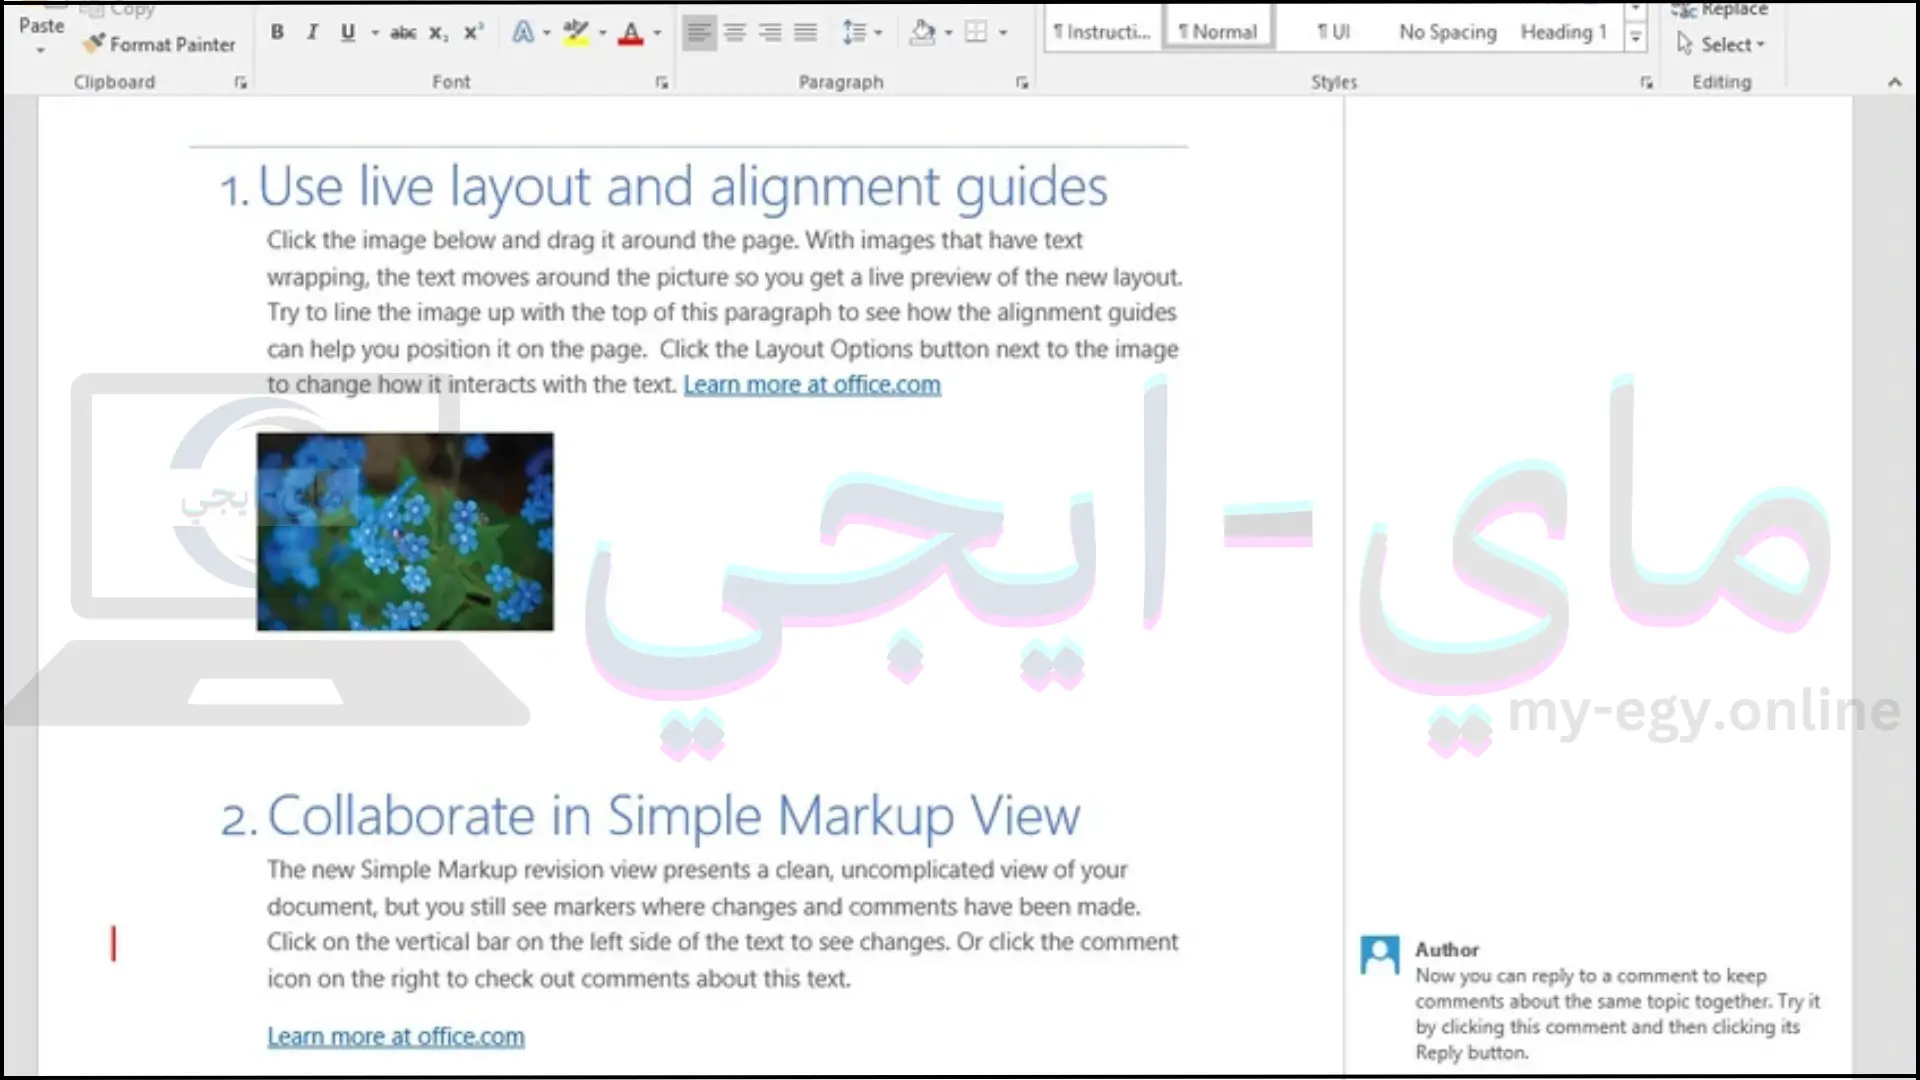This screenshot has height=1080, width=1920.
Task: Click the Strikethrough text icon
Action: pos(402,32)
